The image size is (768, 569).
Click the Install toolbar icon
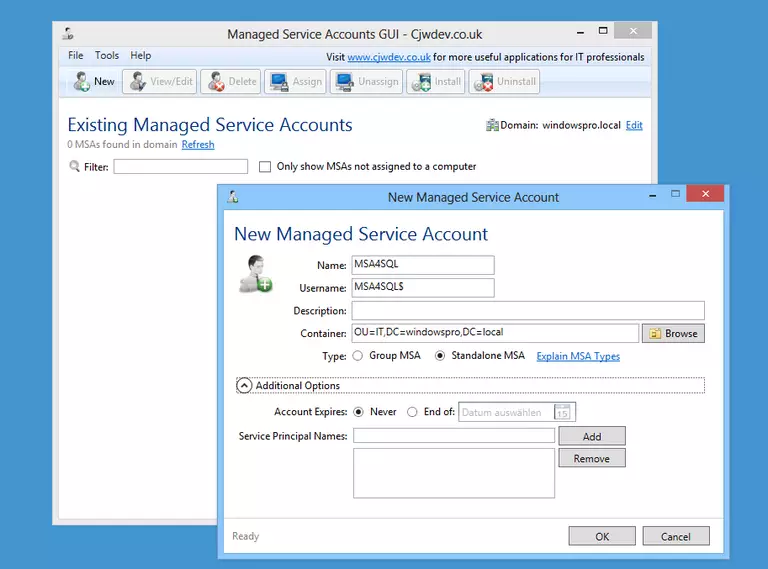[420, 82]
